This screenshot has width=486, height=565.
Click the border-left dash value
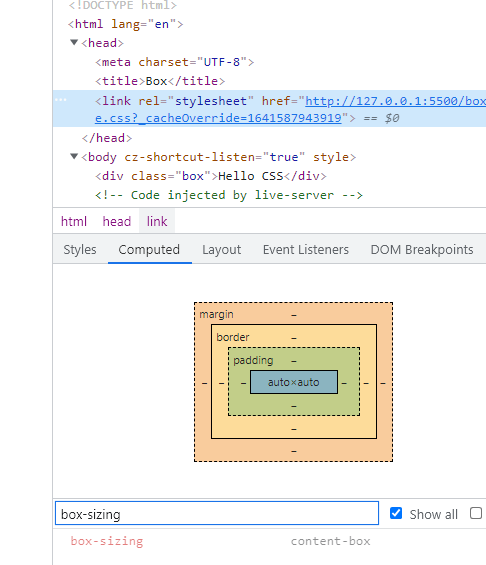tap(222, 383)
